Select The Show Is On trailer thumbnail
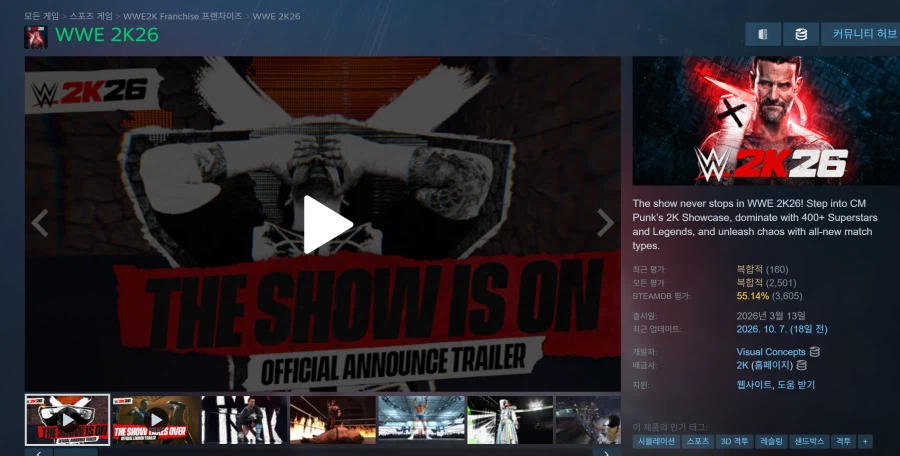The height and width of the screenshot is (456, 900). pos(68,420)
